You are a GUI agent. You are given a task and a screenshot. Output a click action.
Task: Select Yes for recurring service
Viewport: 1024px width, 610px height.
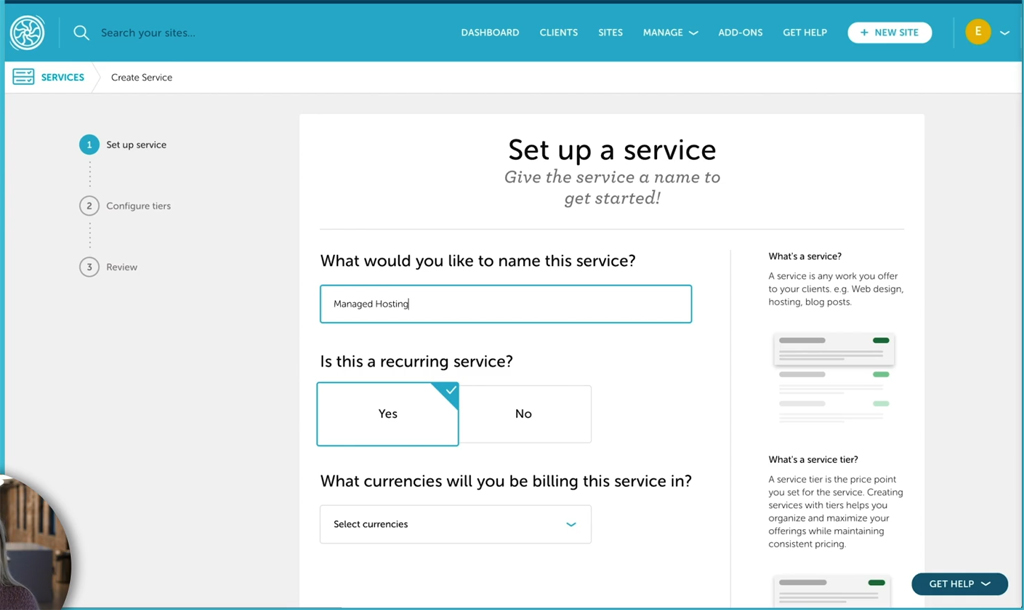[x=388, y=414]
